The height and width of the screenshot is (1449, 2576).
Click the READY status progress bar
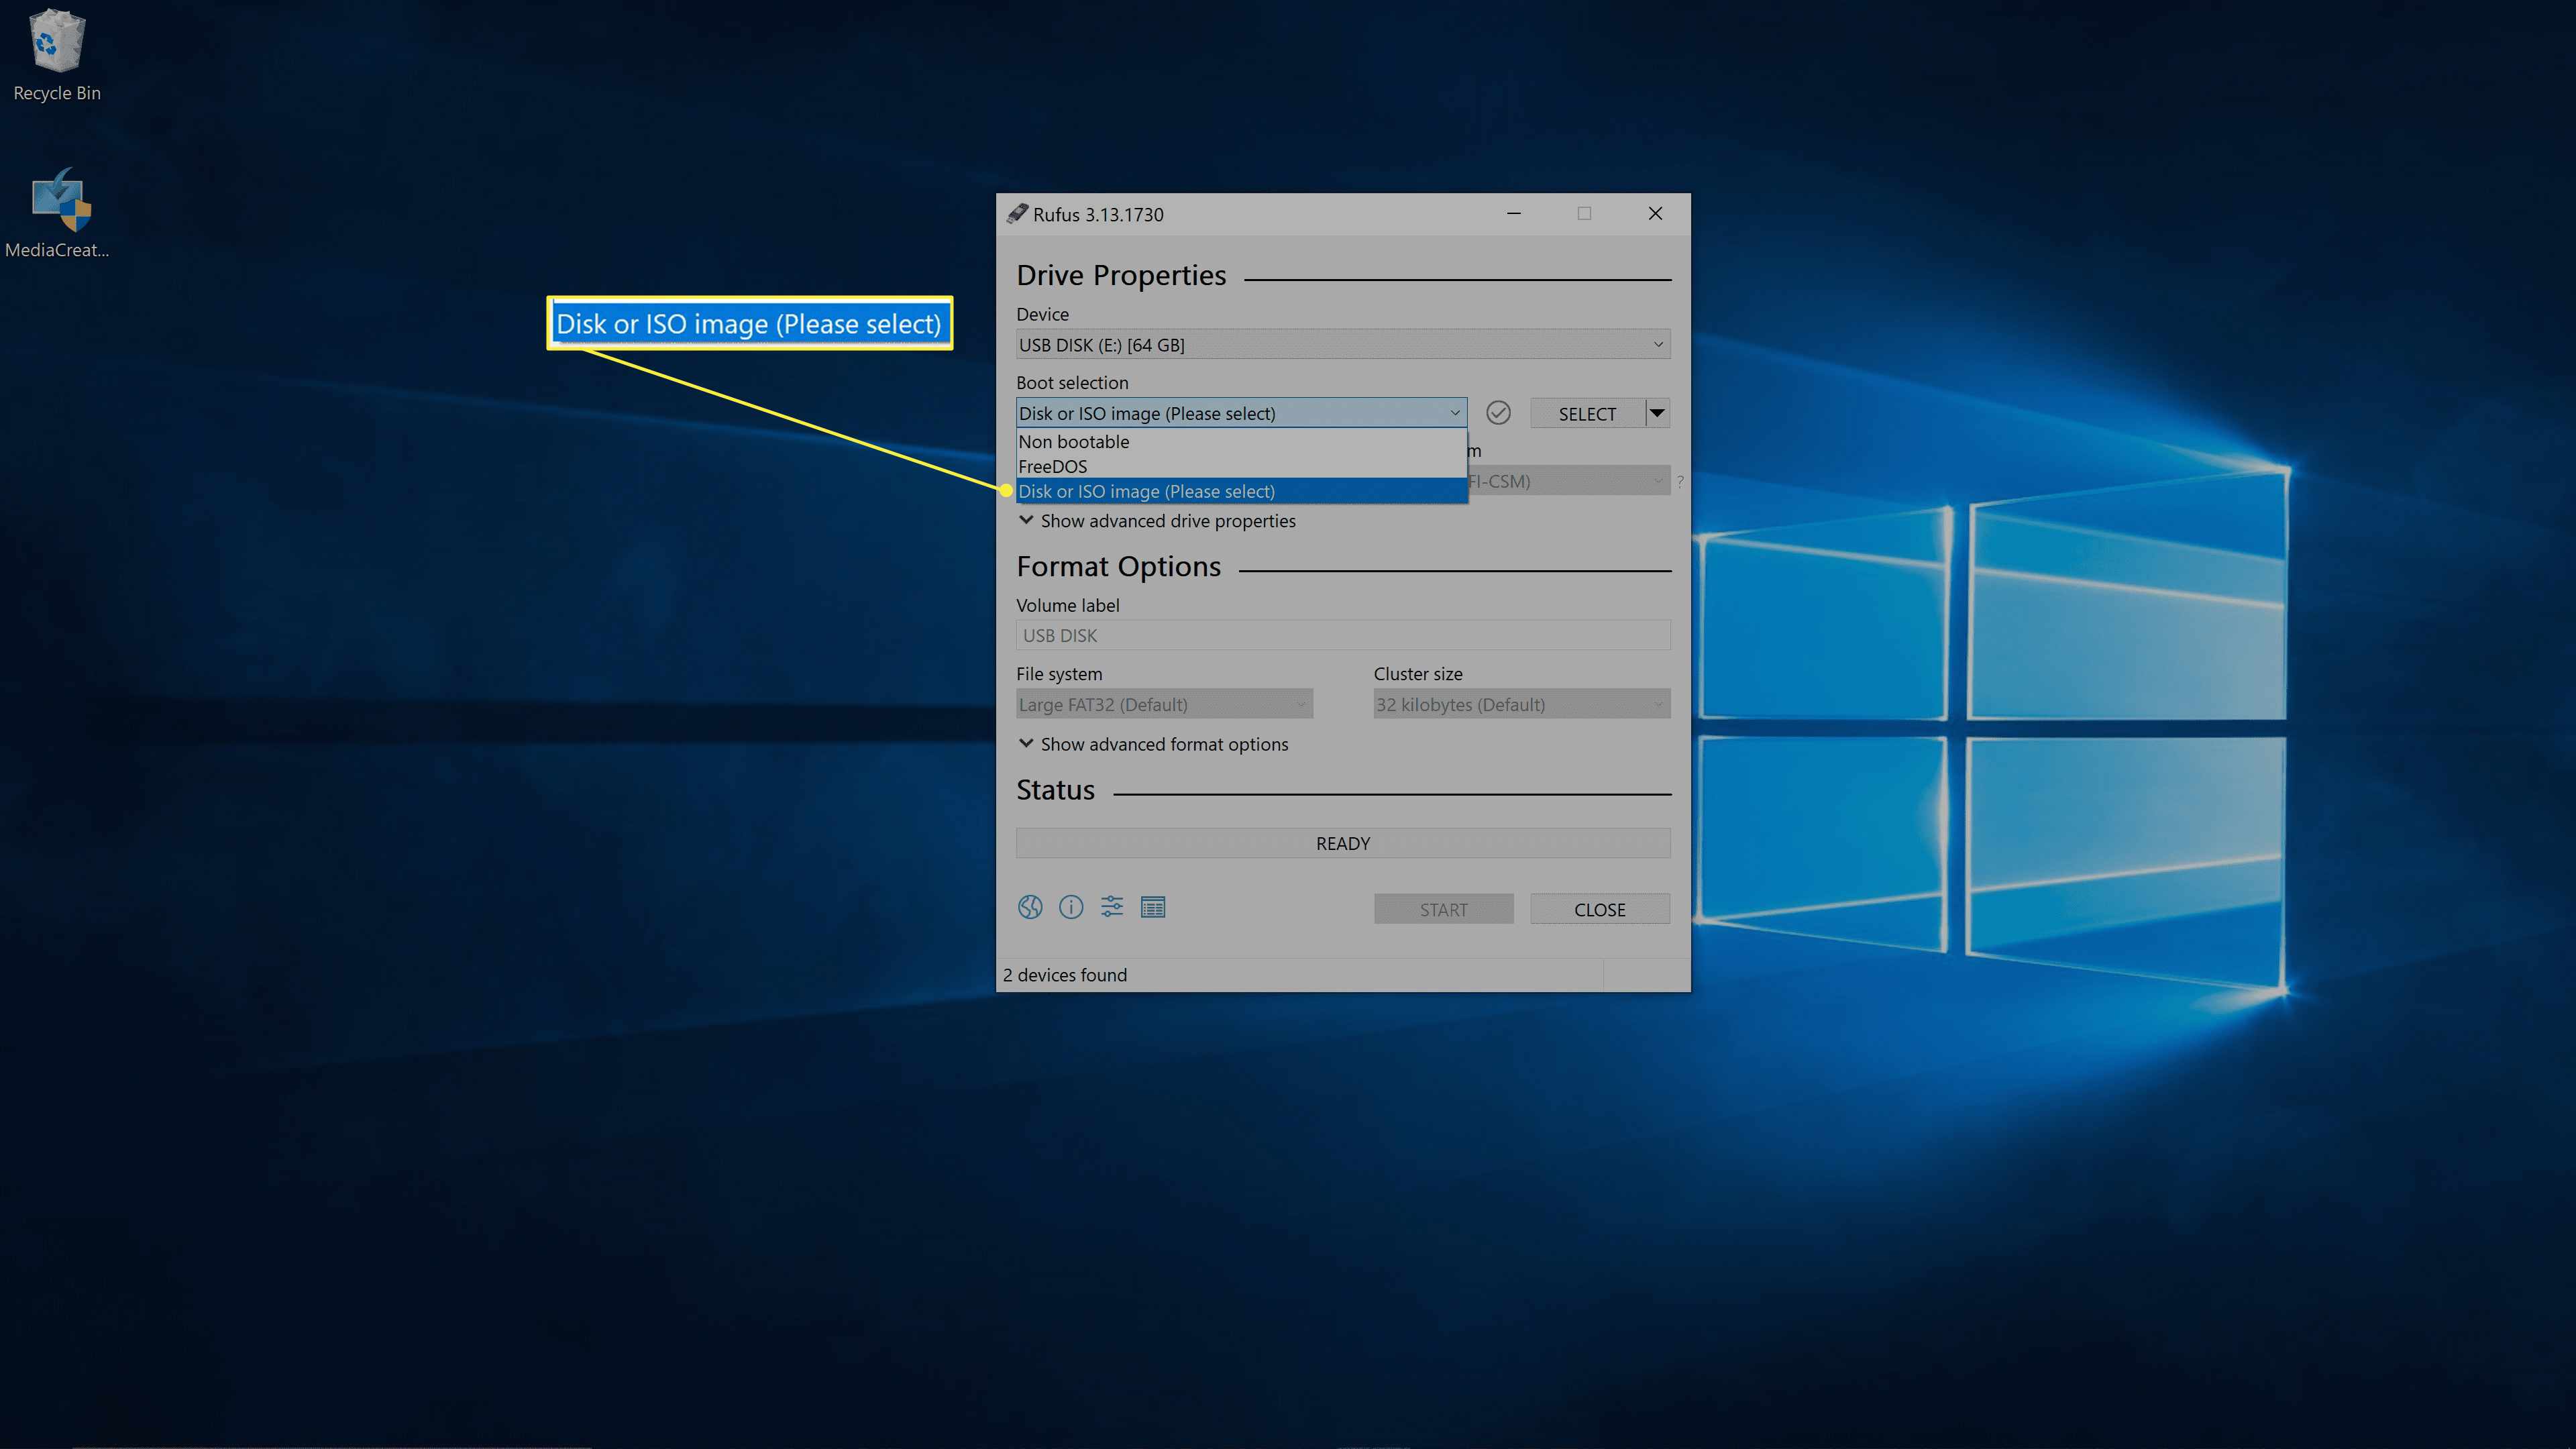pos(1343,843)
